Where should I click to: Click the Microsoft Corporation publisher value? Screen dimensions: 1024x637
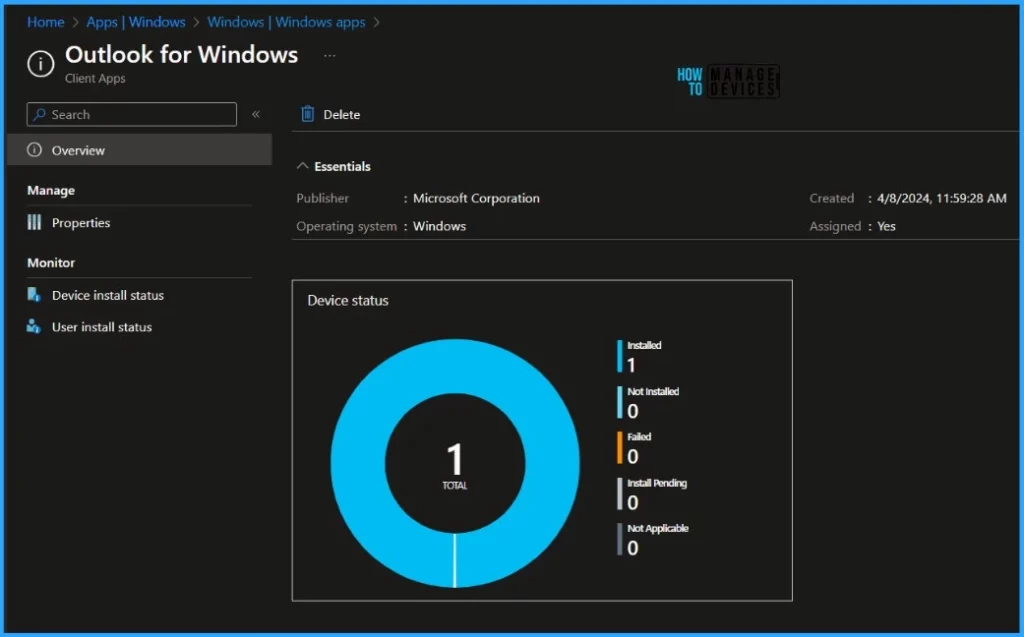tap(476, 198)
